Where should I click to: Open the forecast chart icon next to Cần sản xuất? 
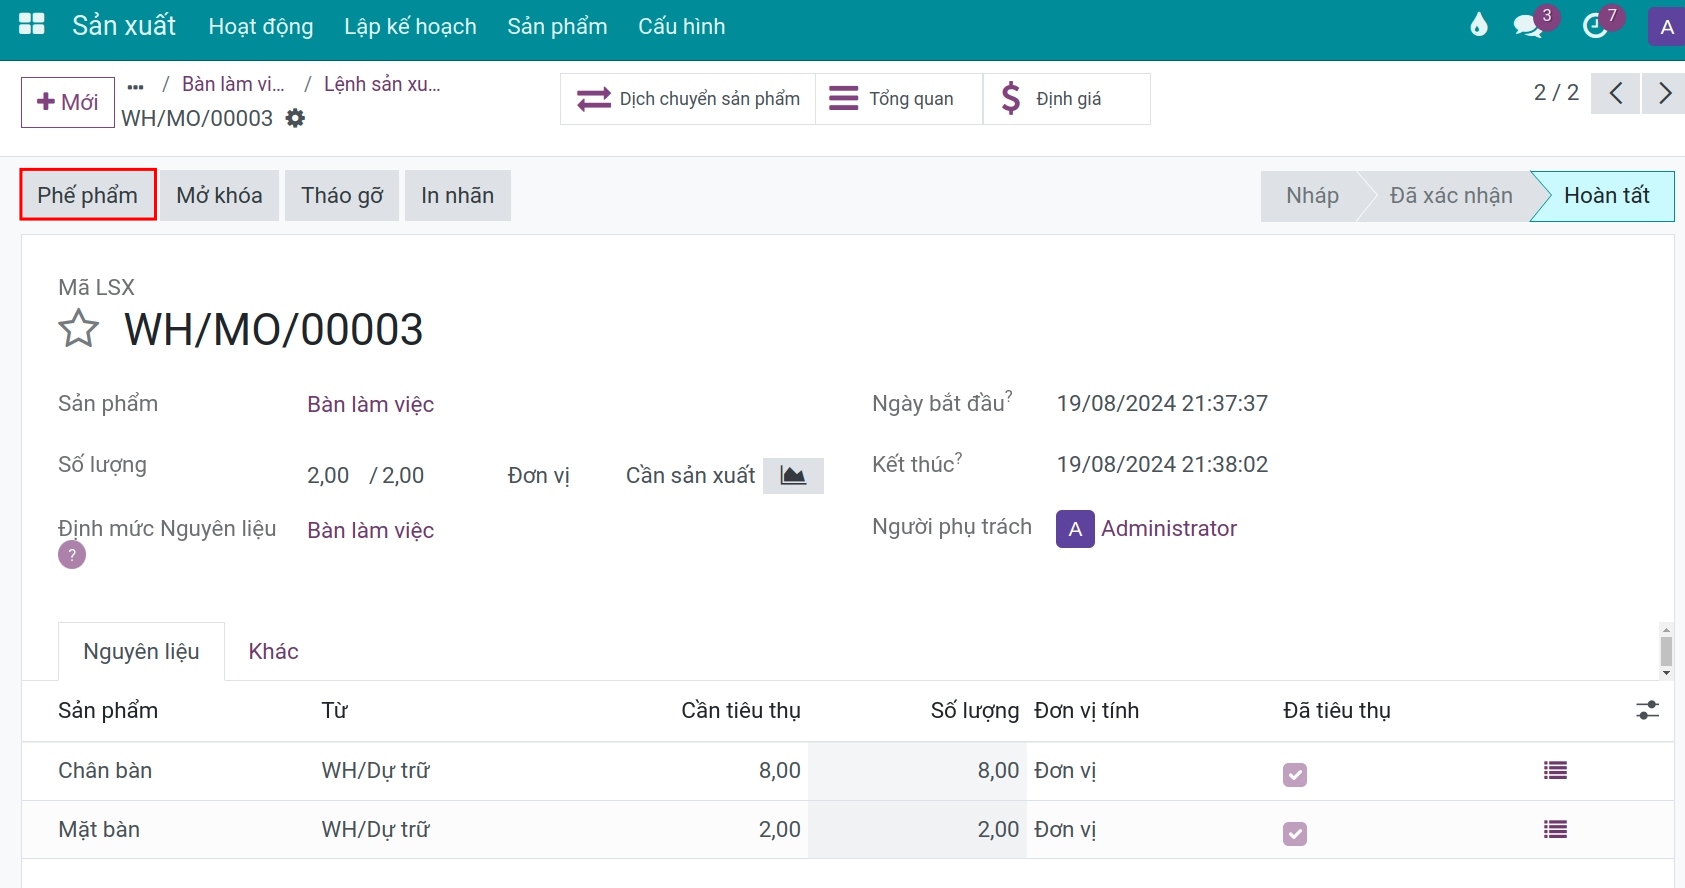(x=793, y=476)
